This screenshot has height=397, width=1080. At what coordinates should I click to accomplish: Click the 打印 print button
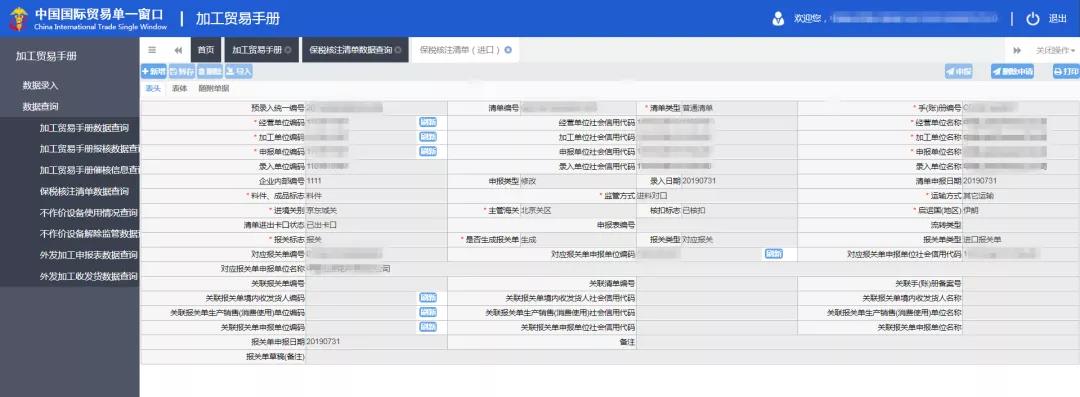(x=1066, y=72)
